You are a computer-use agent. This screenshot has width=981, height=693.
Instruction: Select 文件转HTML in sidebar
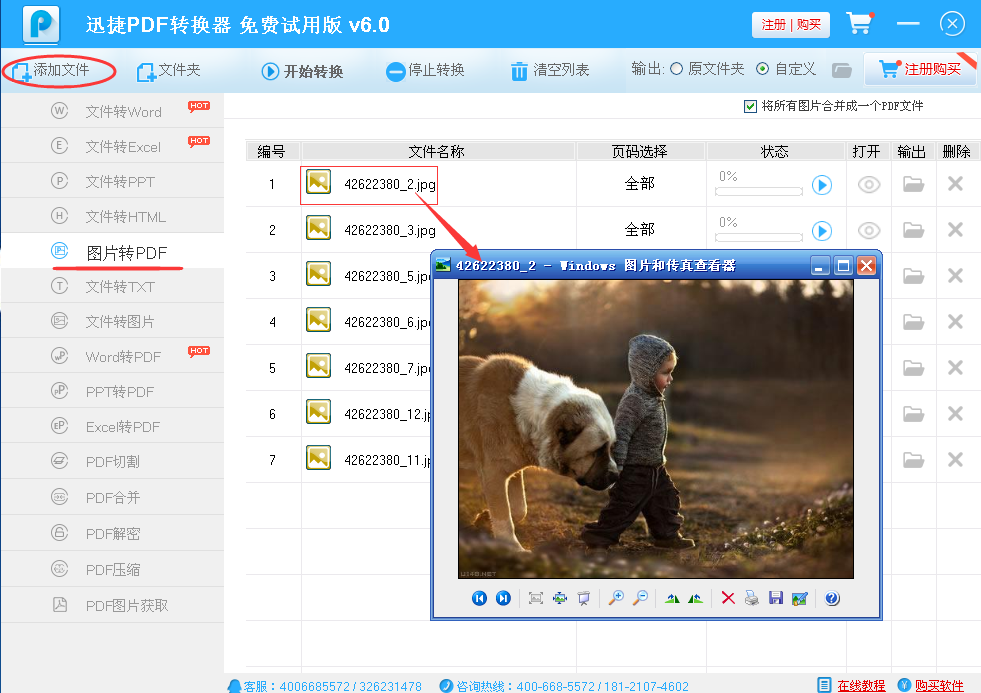click(x=113, y=216)
